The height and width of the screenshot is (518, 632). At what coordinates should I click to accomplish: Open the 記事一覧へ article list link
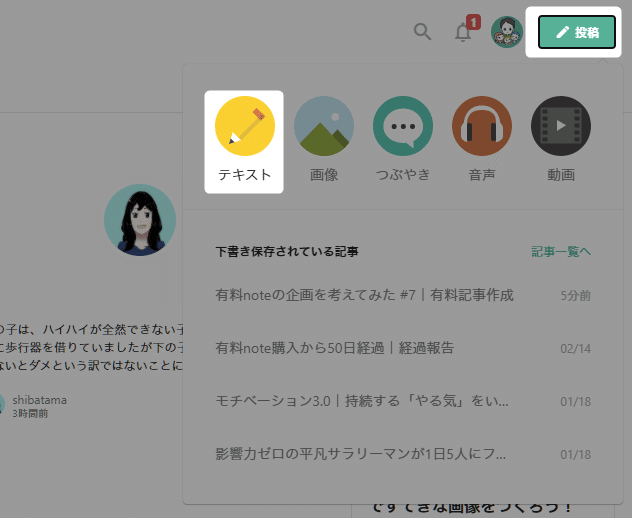[x=561, y=252]
